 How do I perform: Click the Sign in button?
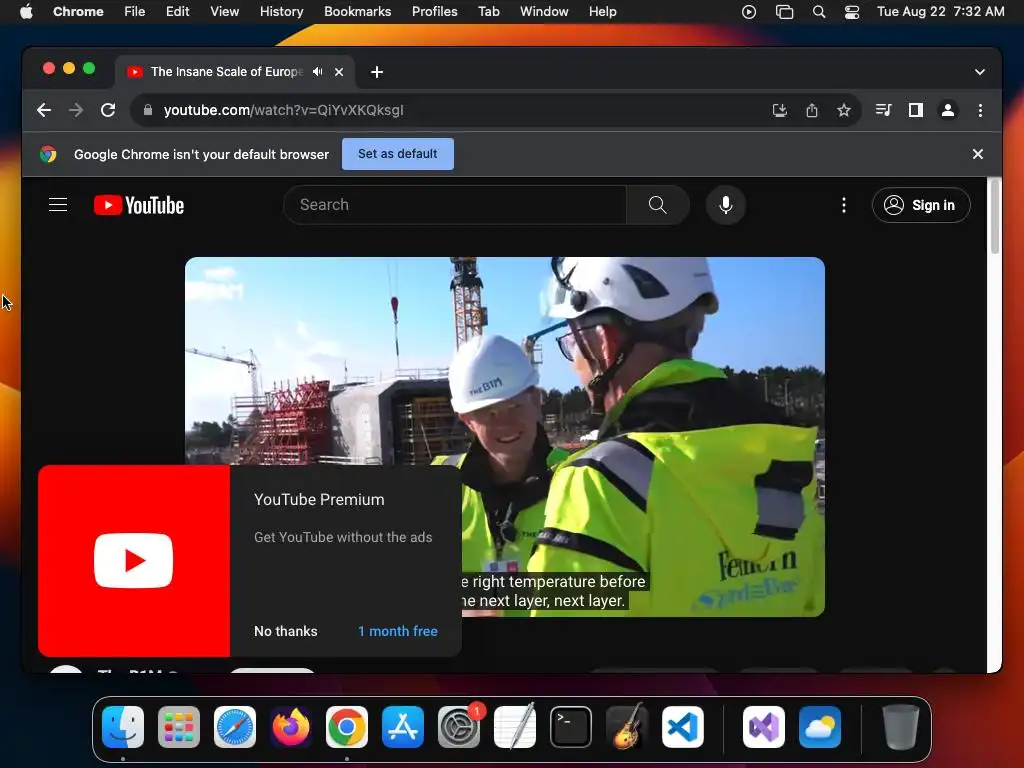921,205
